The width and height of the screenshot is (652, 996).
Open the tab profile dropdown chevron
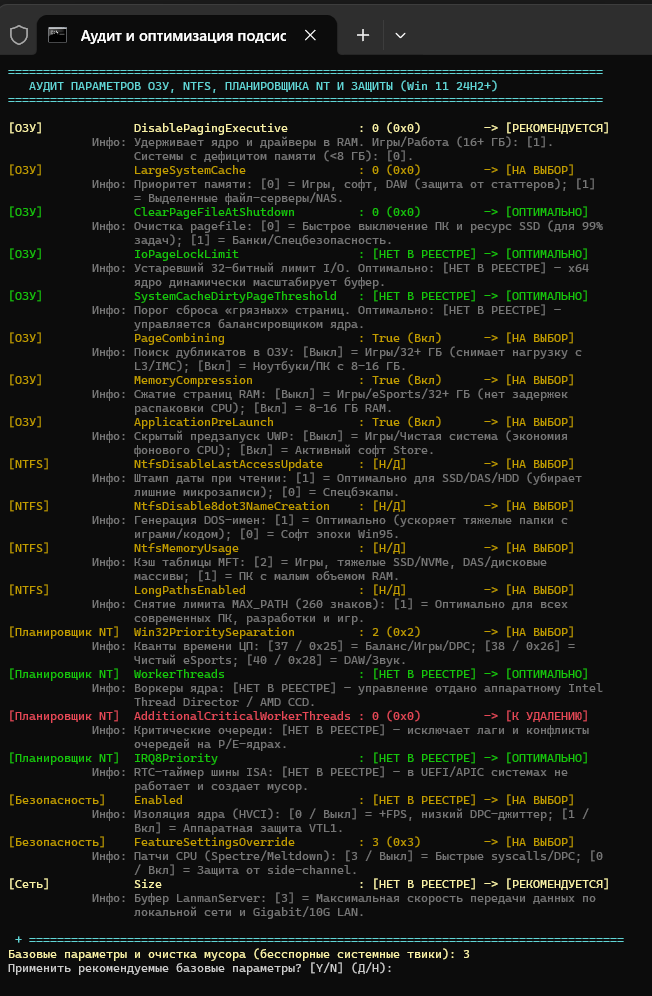click(400, 36)
